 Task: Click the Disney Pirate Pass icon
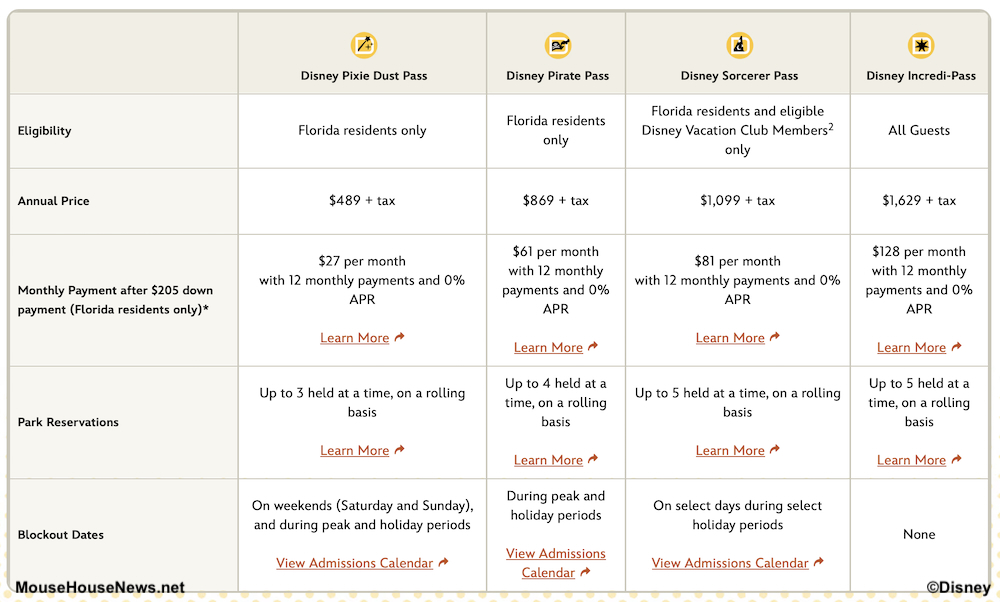tap(557, 45)
